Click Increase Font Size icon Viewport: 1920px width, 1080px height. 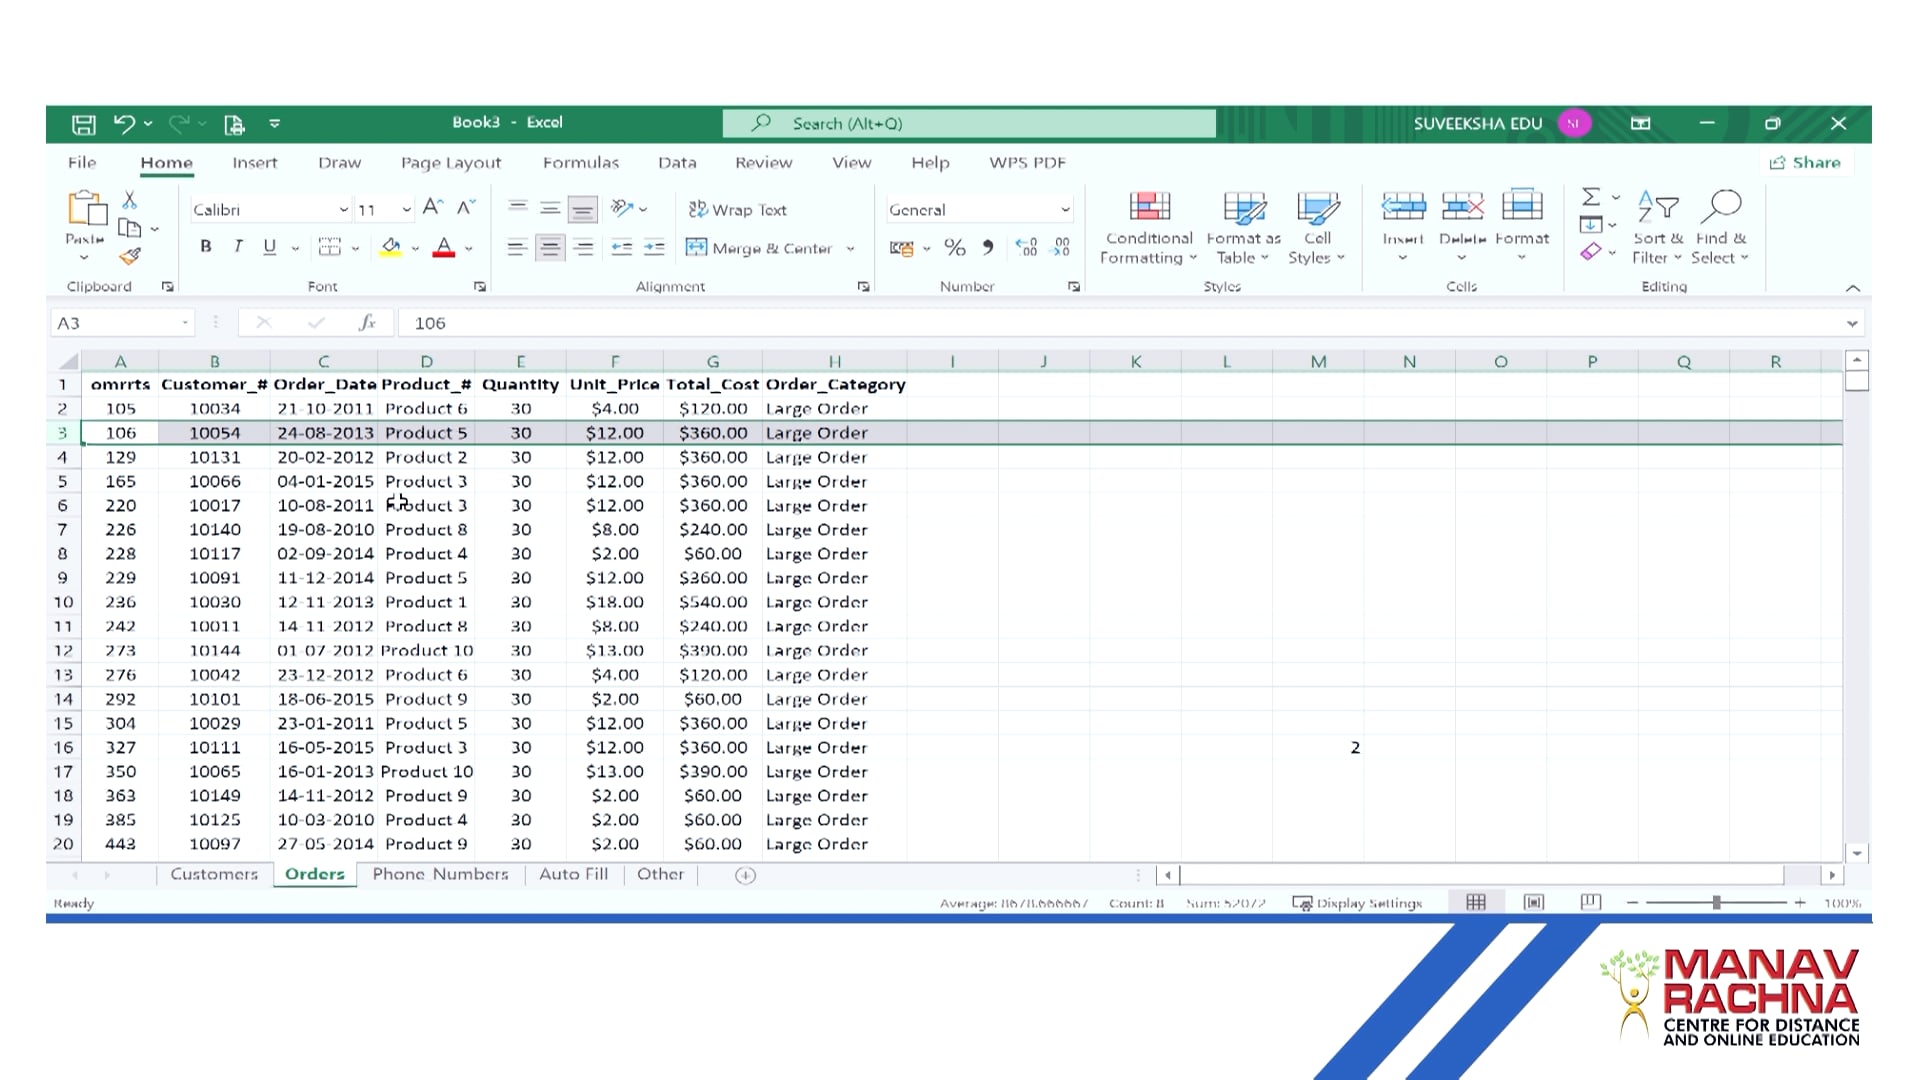(432, 207)
